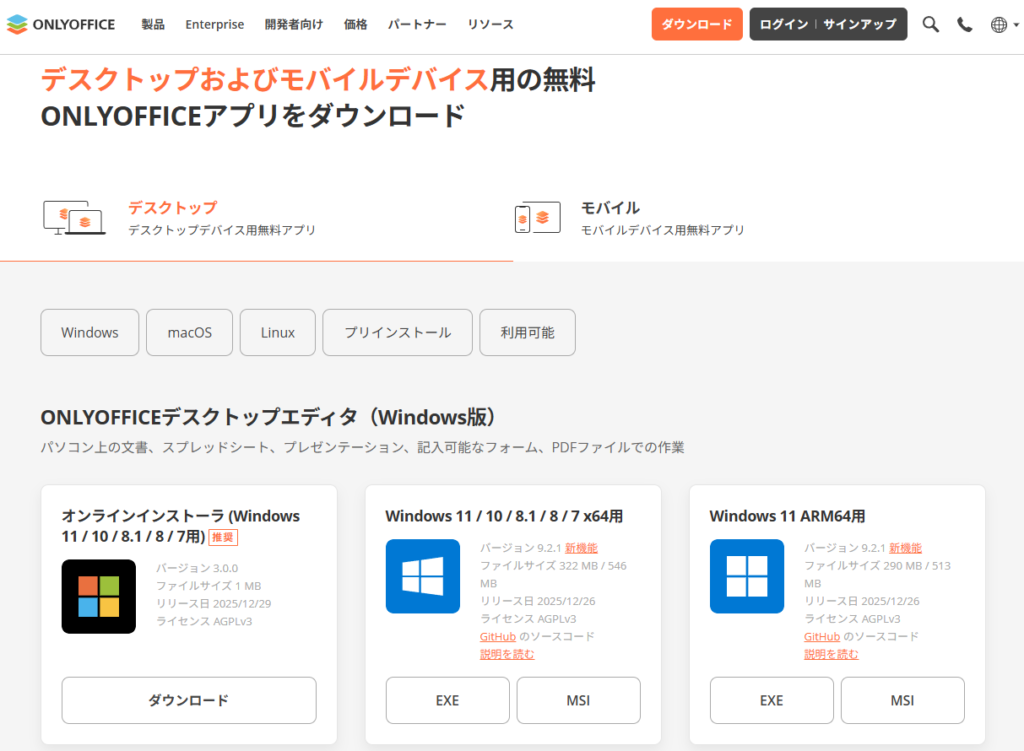Image resolution: width=1024 pixels, height=751 pixels.
Task: Select the macOS platform filter
Action: (190, 332)
